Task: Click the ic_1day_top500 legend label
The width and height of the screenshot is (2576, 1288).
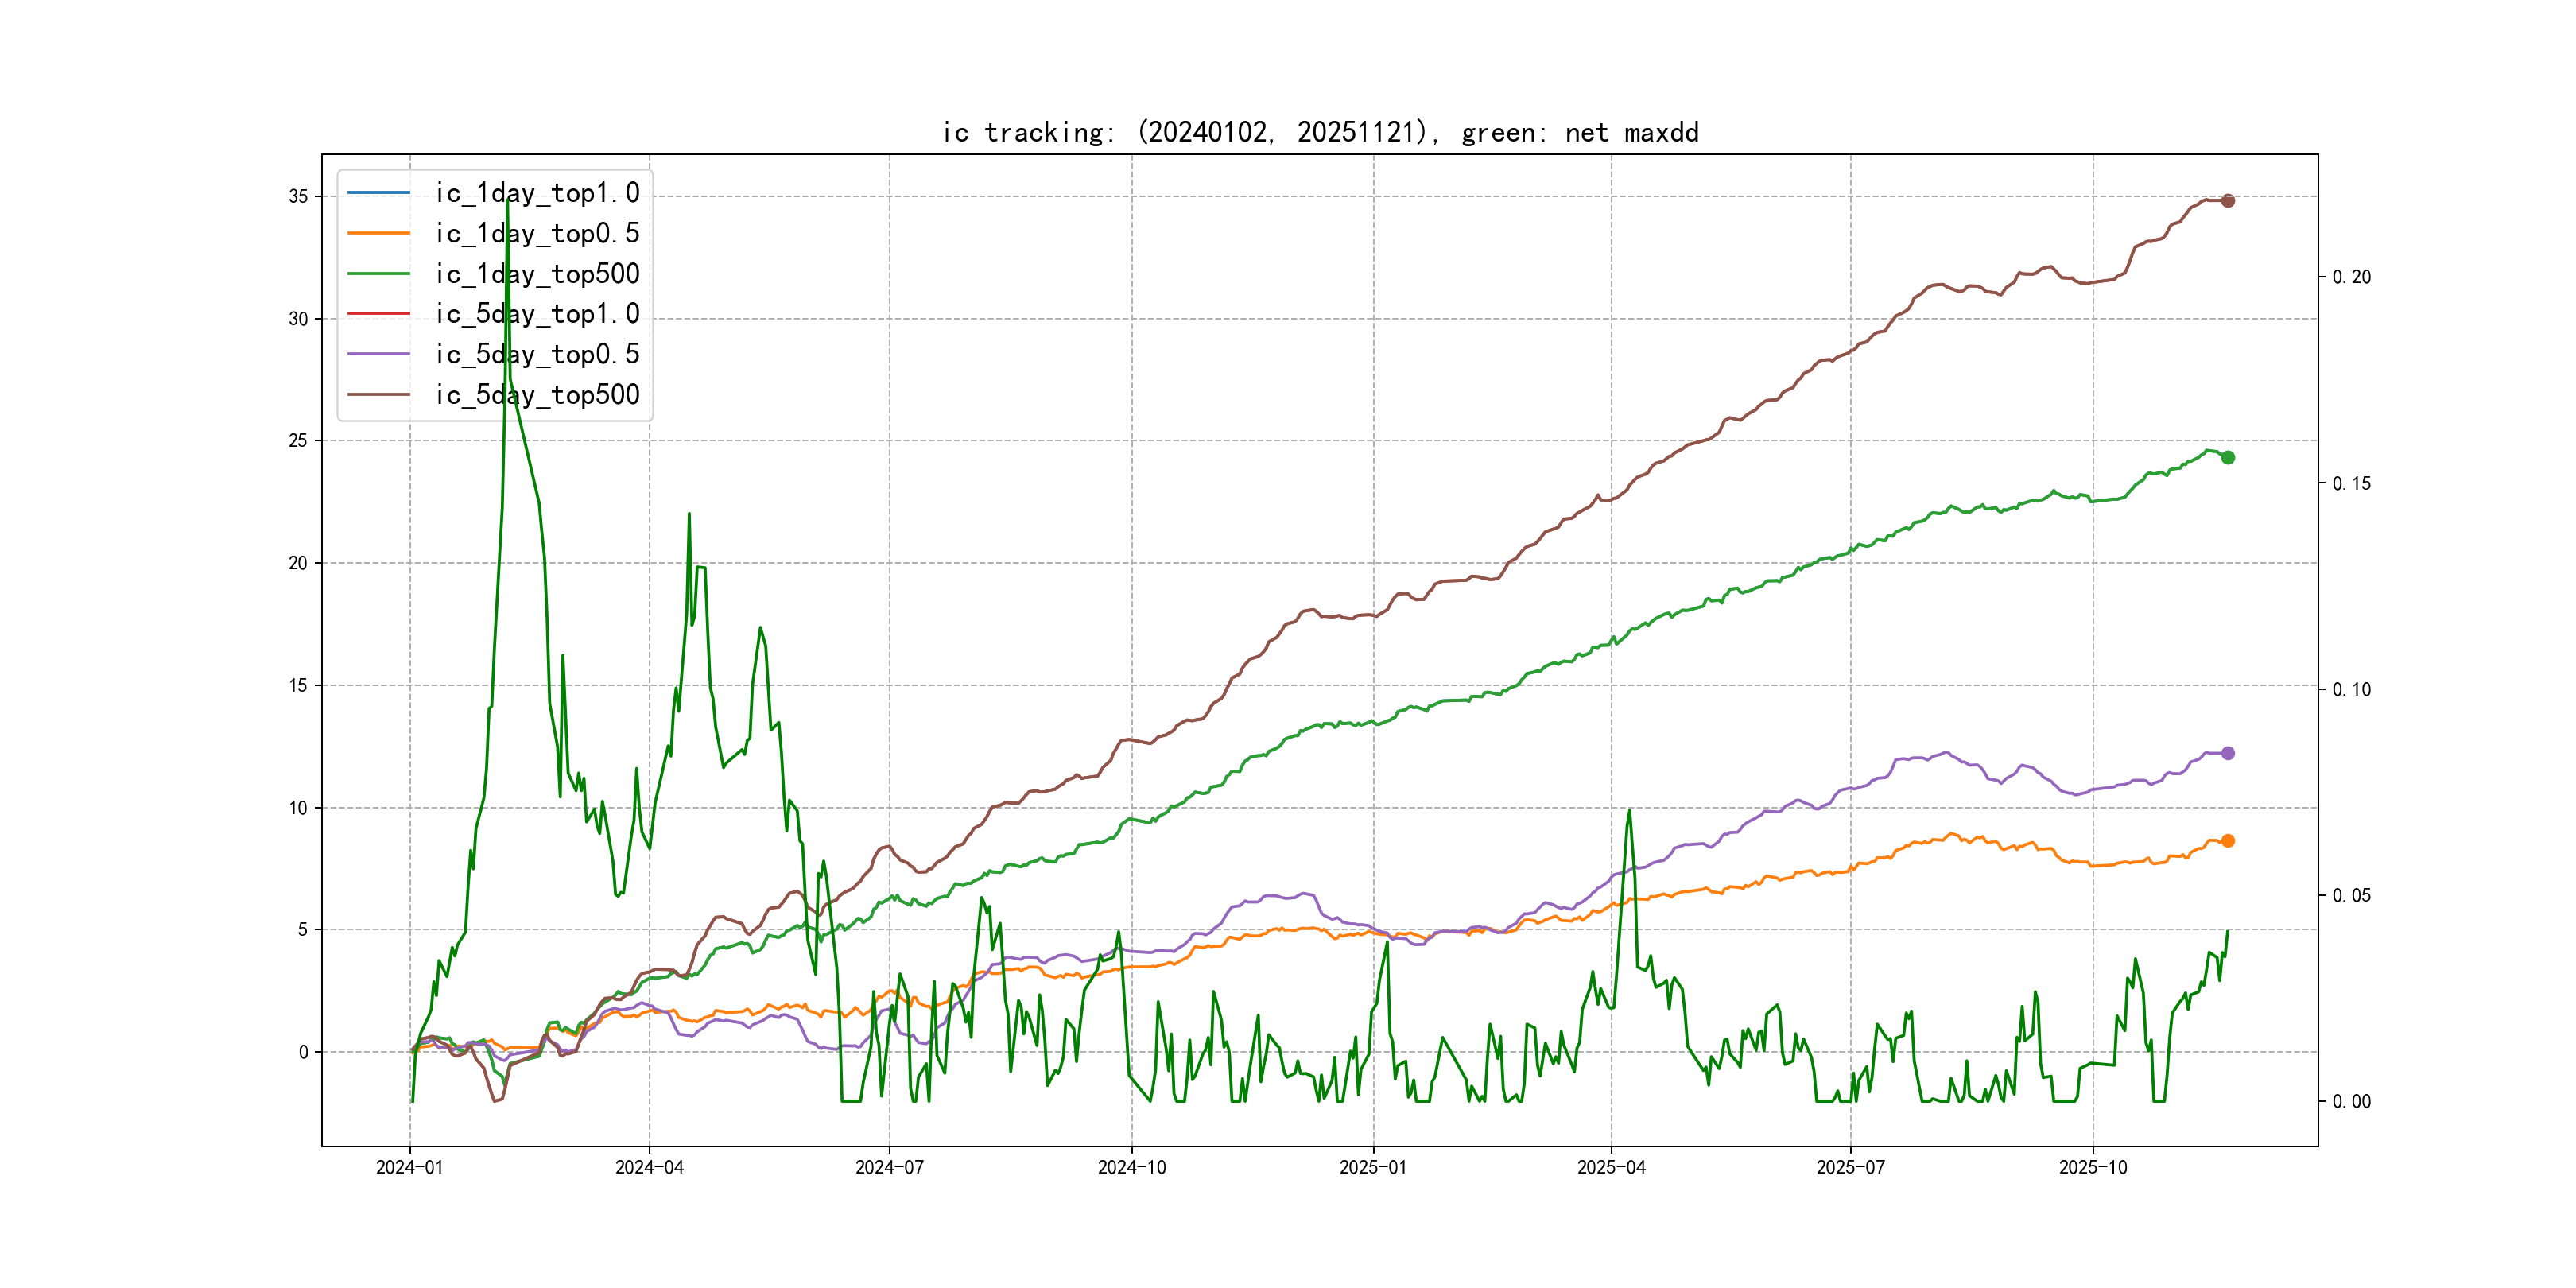Action: pos(537,274)
